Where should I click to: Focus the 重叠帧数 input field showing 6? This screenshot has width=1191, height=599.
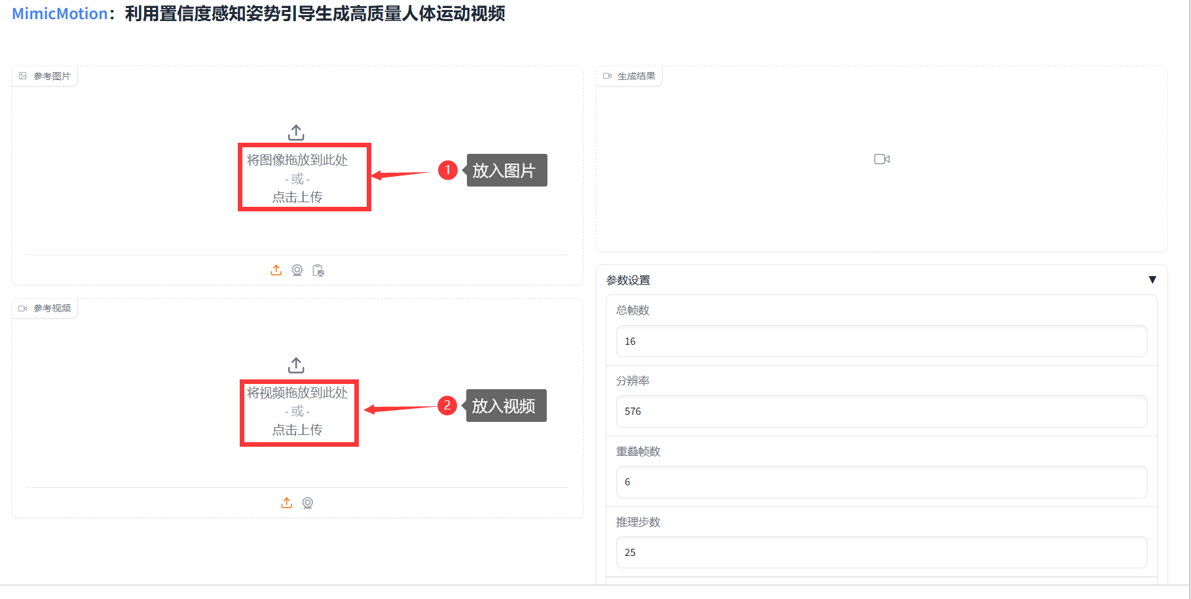coord(881,482)
